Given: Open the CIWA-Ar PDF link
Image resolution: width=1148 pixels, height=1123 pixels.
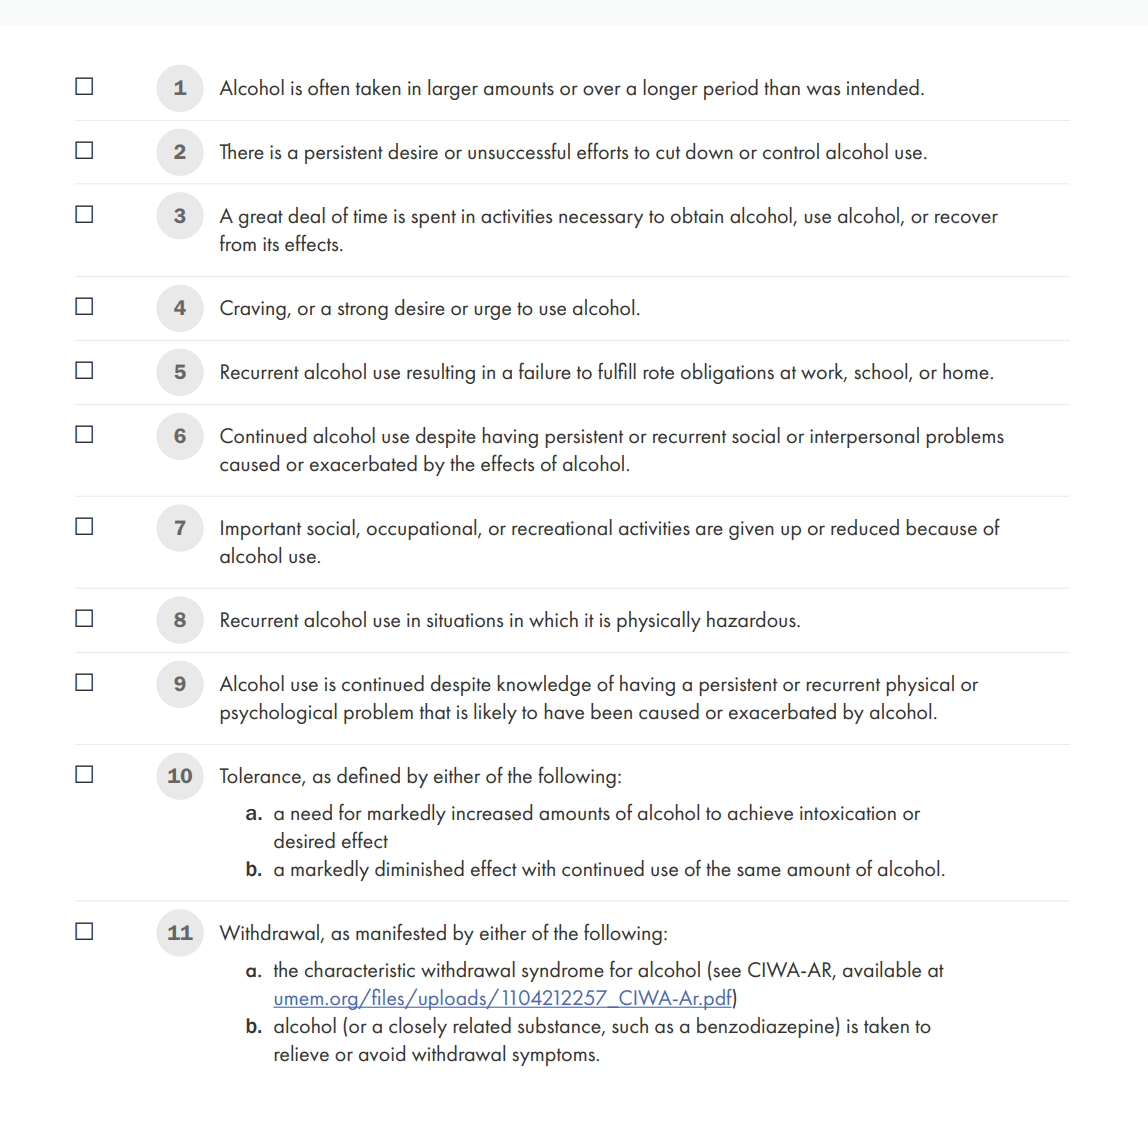Looking at the screenshot, I should point(503,998).
